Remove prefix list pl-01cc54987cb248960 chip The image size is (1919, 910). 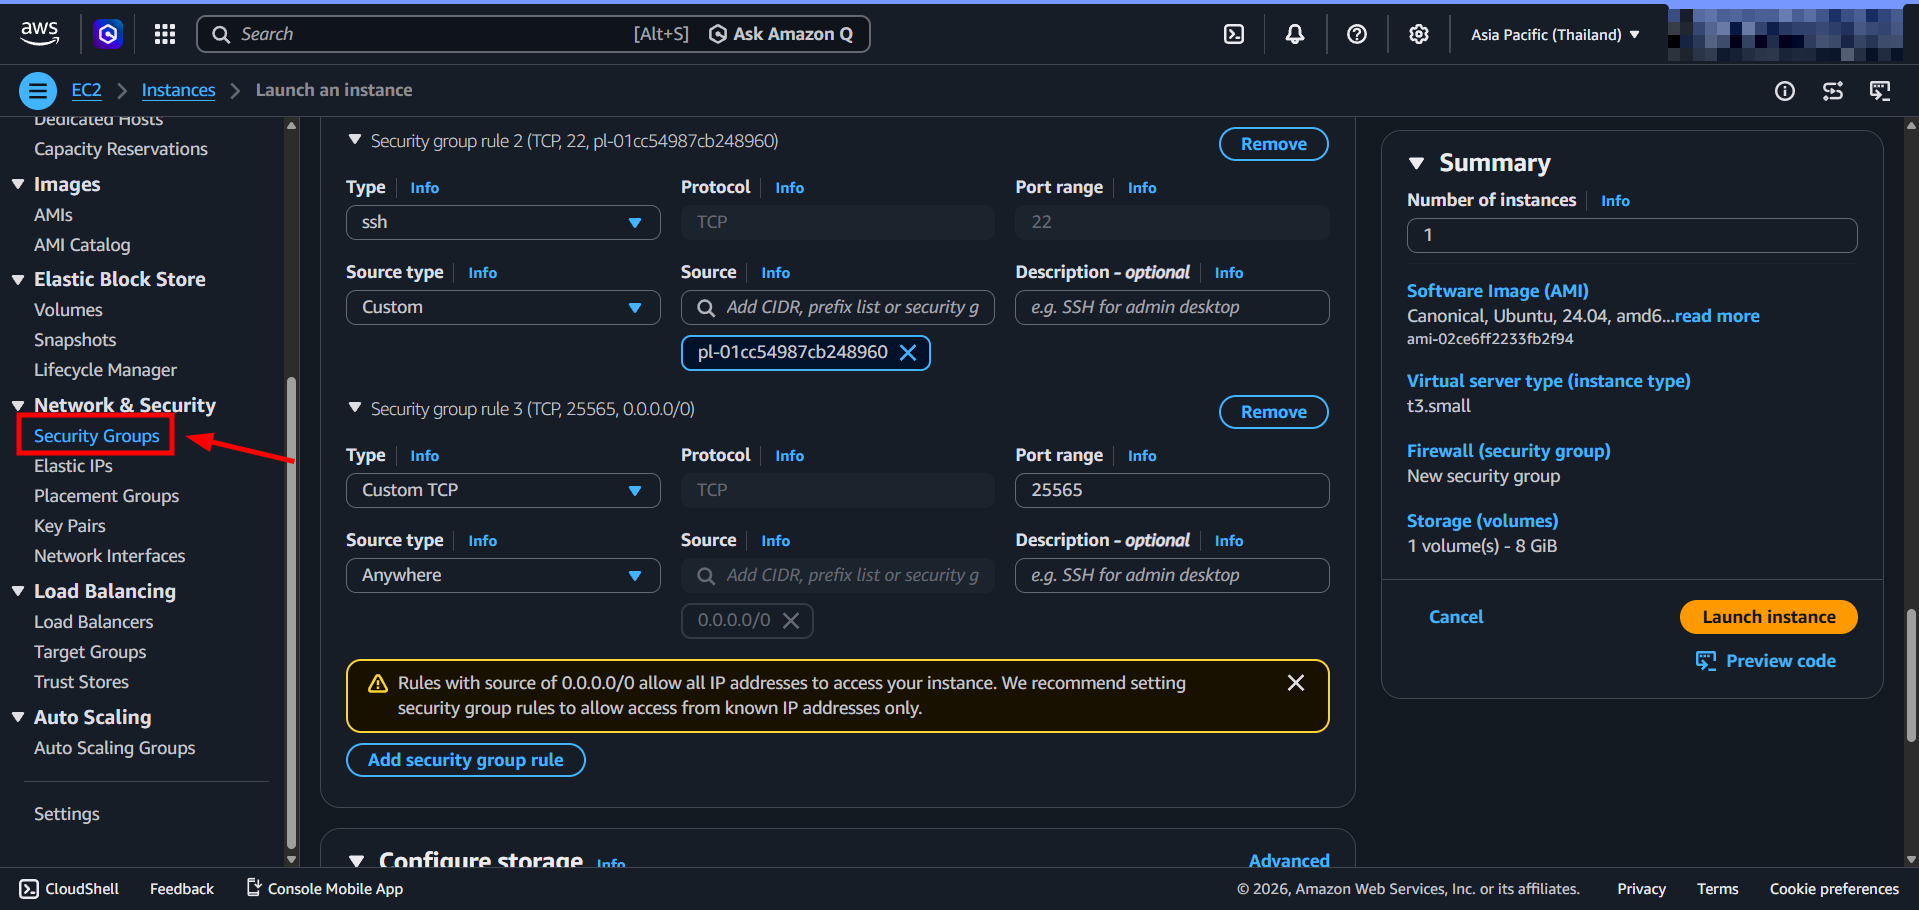coord(908,353)
